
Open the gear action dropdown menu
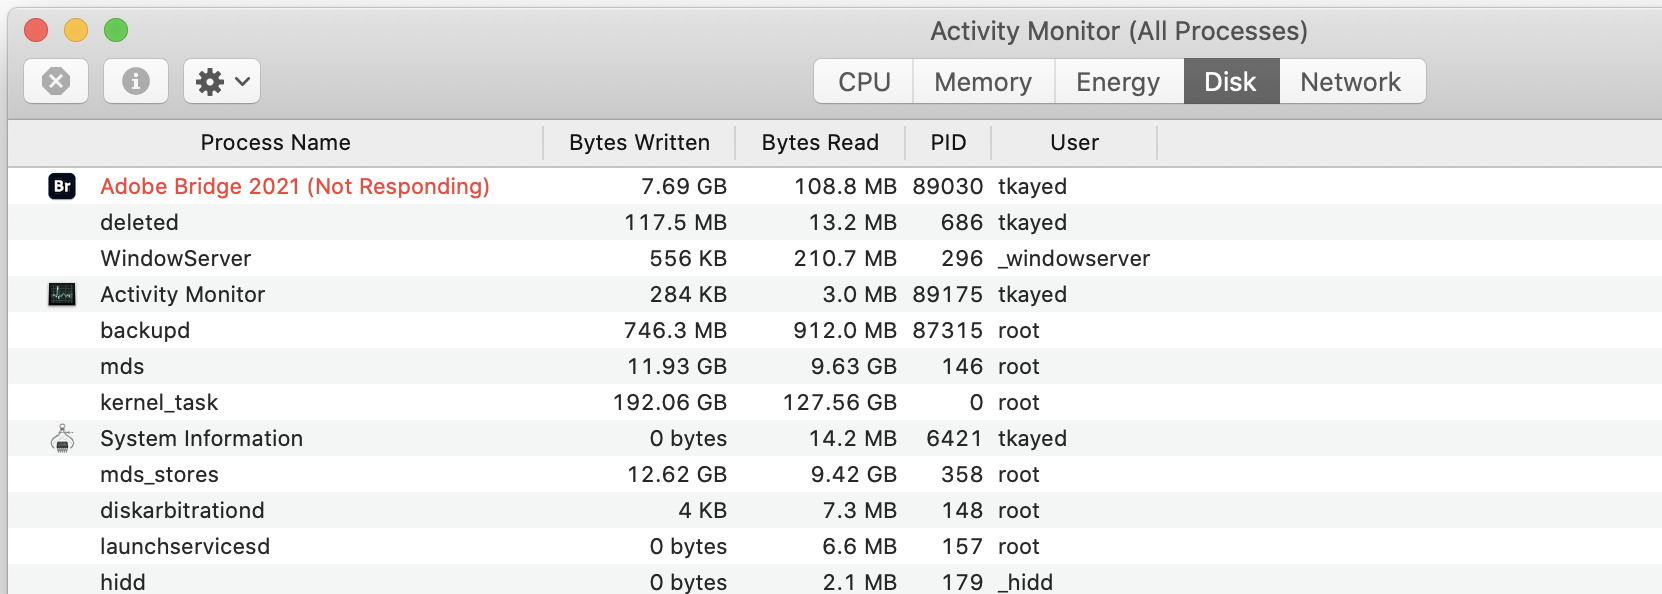click(222, 81)
